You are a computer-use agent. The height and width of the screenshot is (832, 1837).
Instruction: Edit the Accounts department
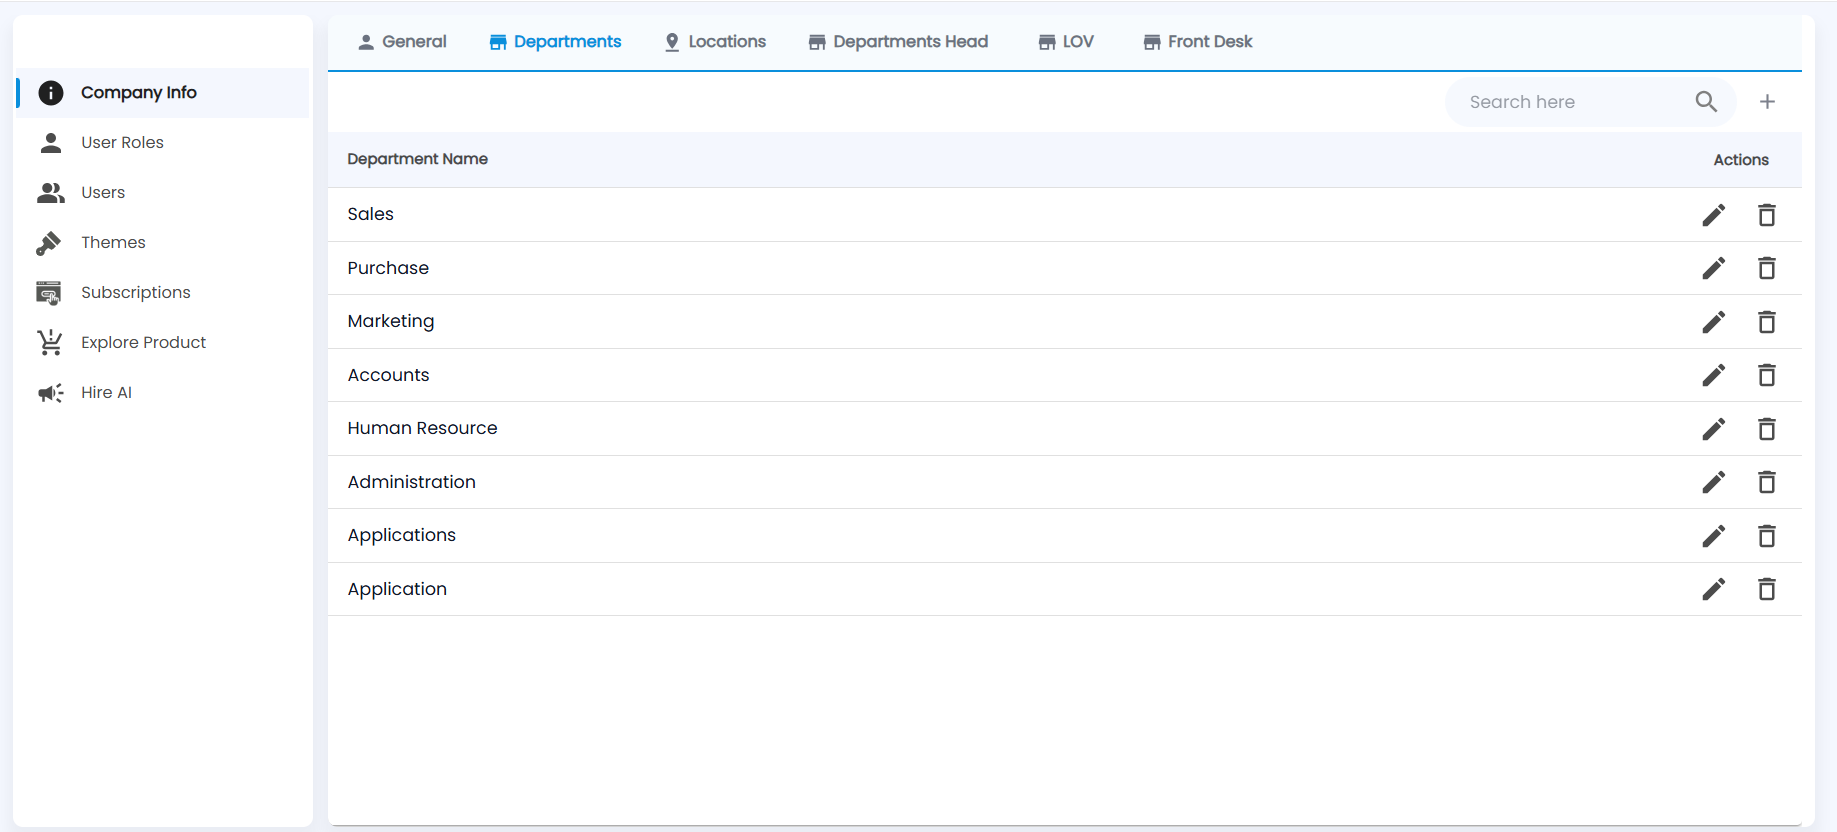pyautogui.click(x=1713, y=375)
